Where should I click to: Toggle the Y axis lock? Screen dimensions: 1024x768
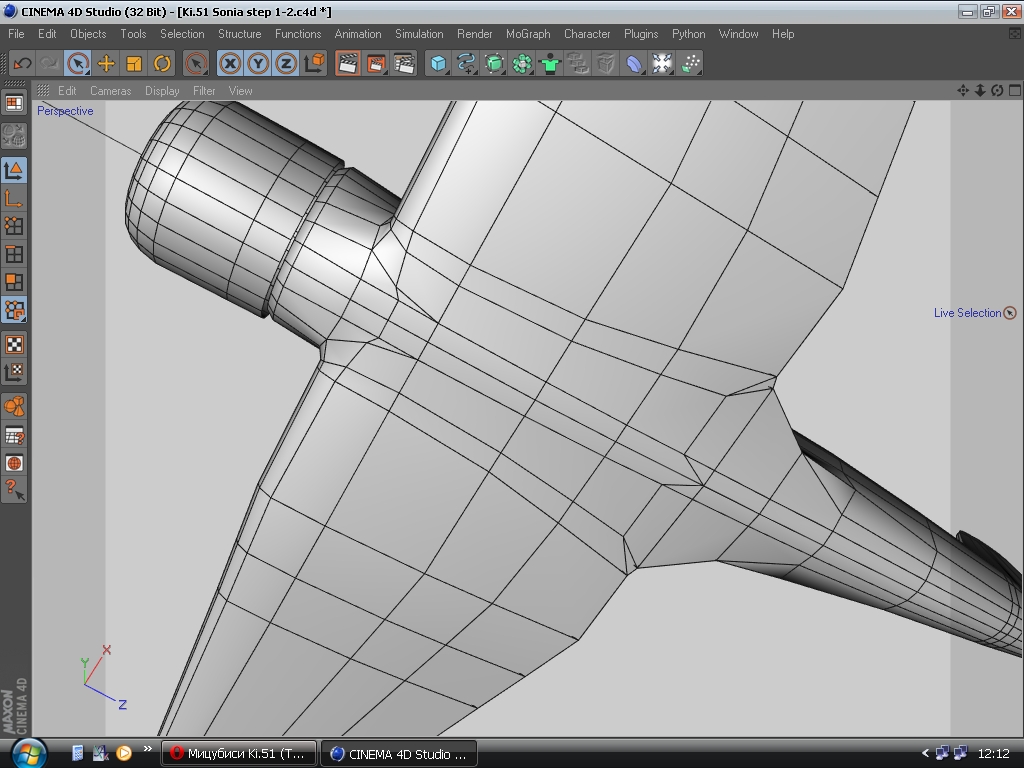coord(258,63)
